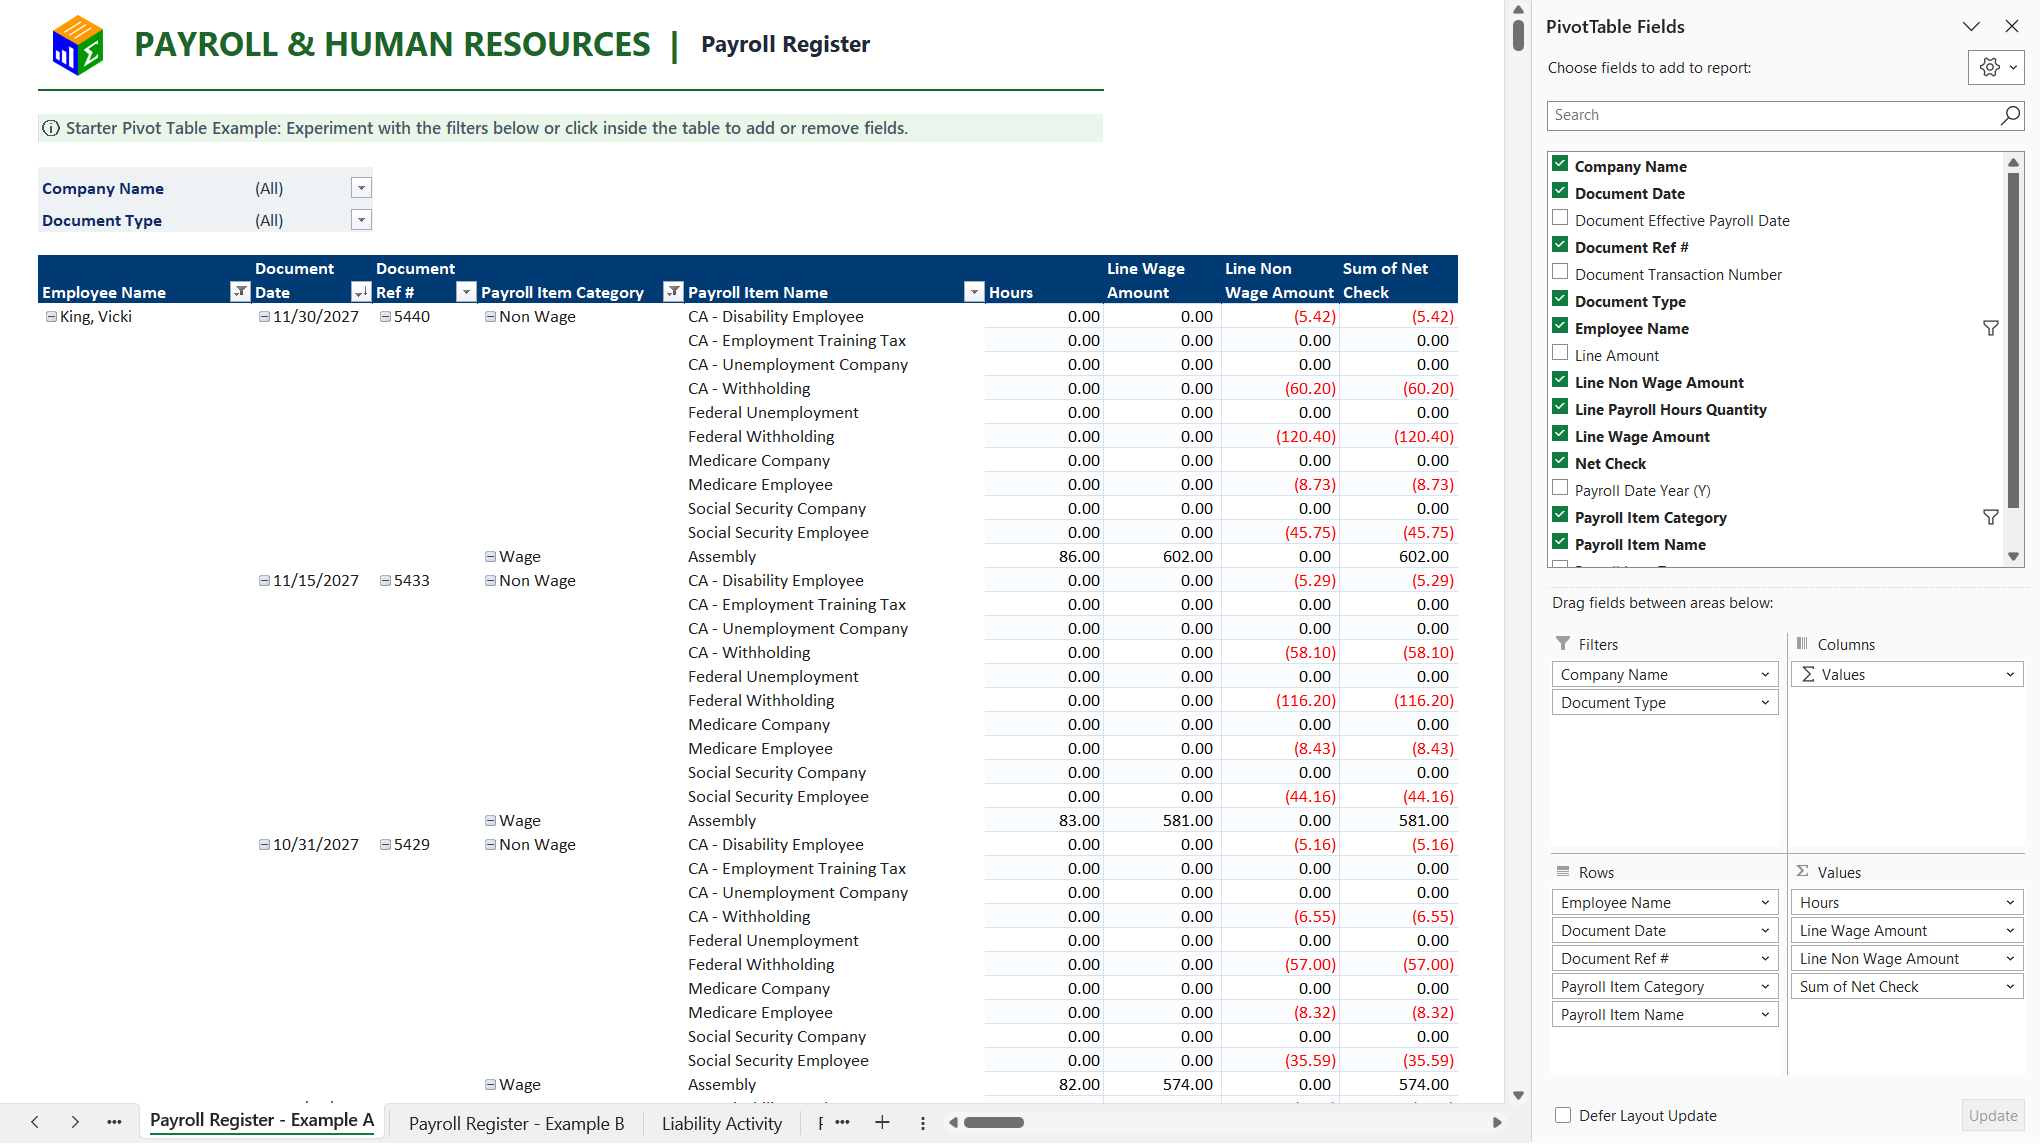The width and height of the screenshot is (2040, 1144).
Task: Click the filter funnel icon beside Payroll Item Category field
Action: coord(1990,517)
